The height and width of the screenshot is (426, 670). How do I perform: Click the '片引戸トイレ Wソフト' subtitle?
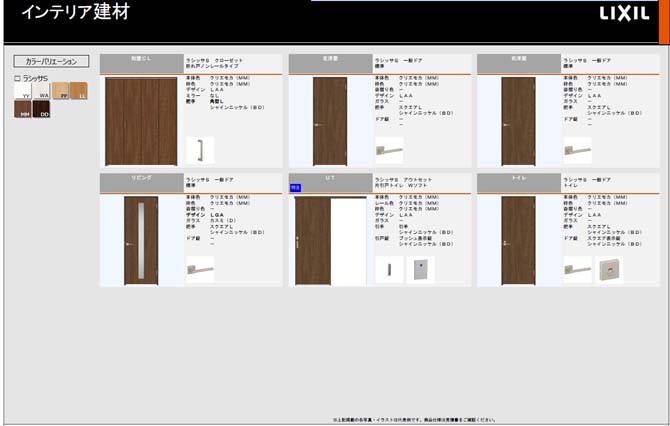[x=401, y=185]
